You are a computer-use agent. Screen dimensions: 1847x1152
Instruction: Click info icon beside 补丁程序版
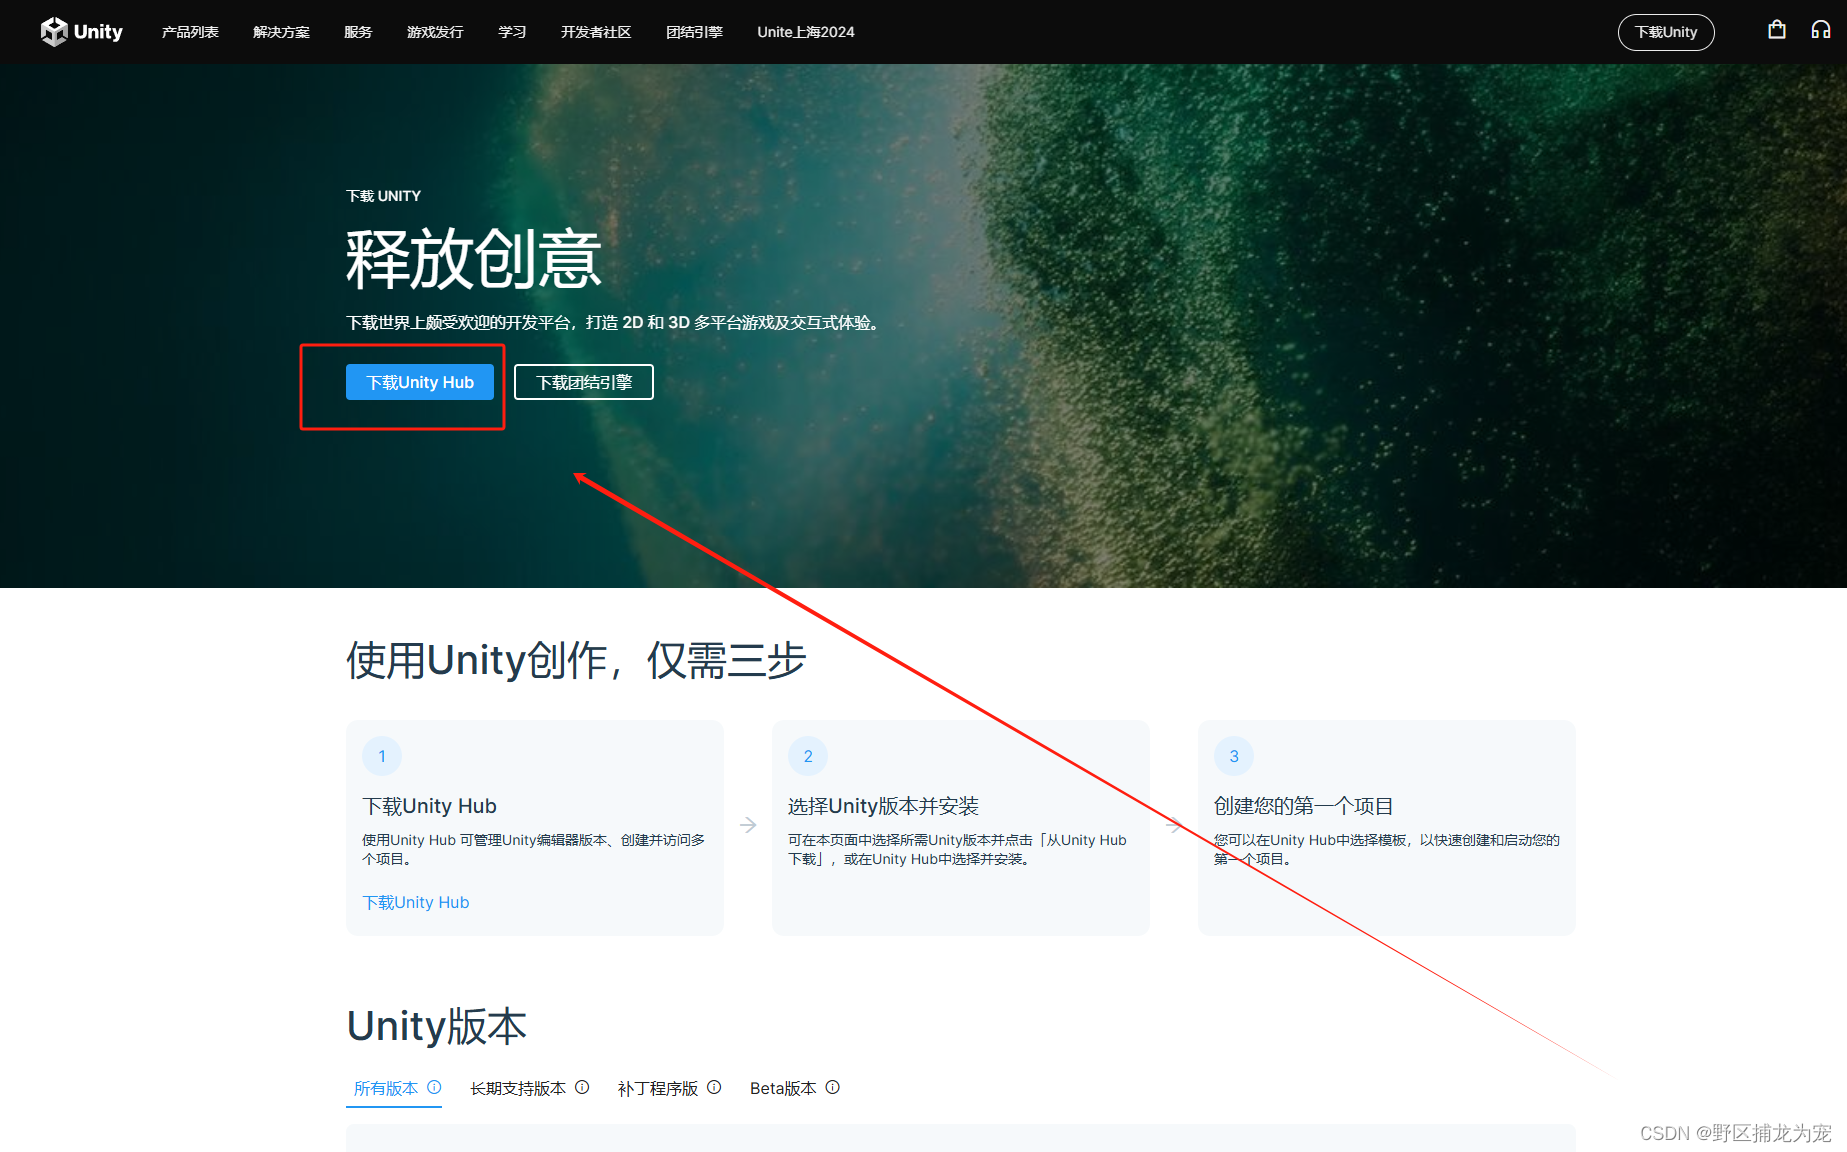pyautogui.click(x=714, y=1087)
